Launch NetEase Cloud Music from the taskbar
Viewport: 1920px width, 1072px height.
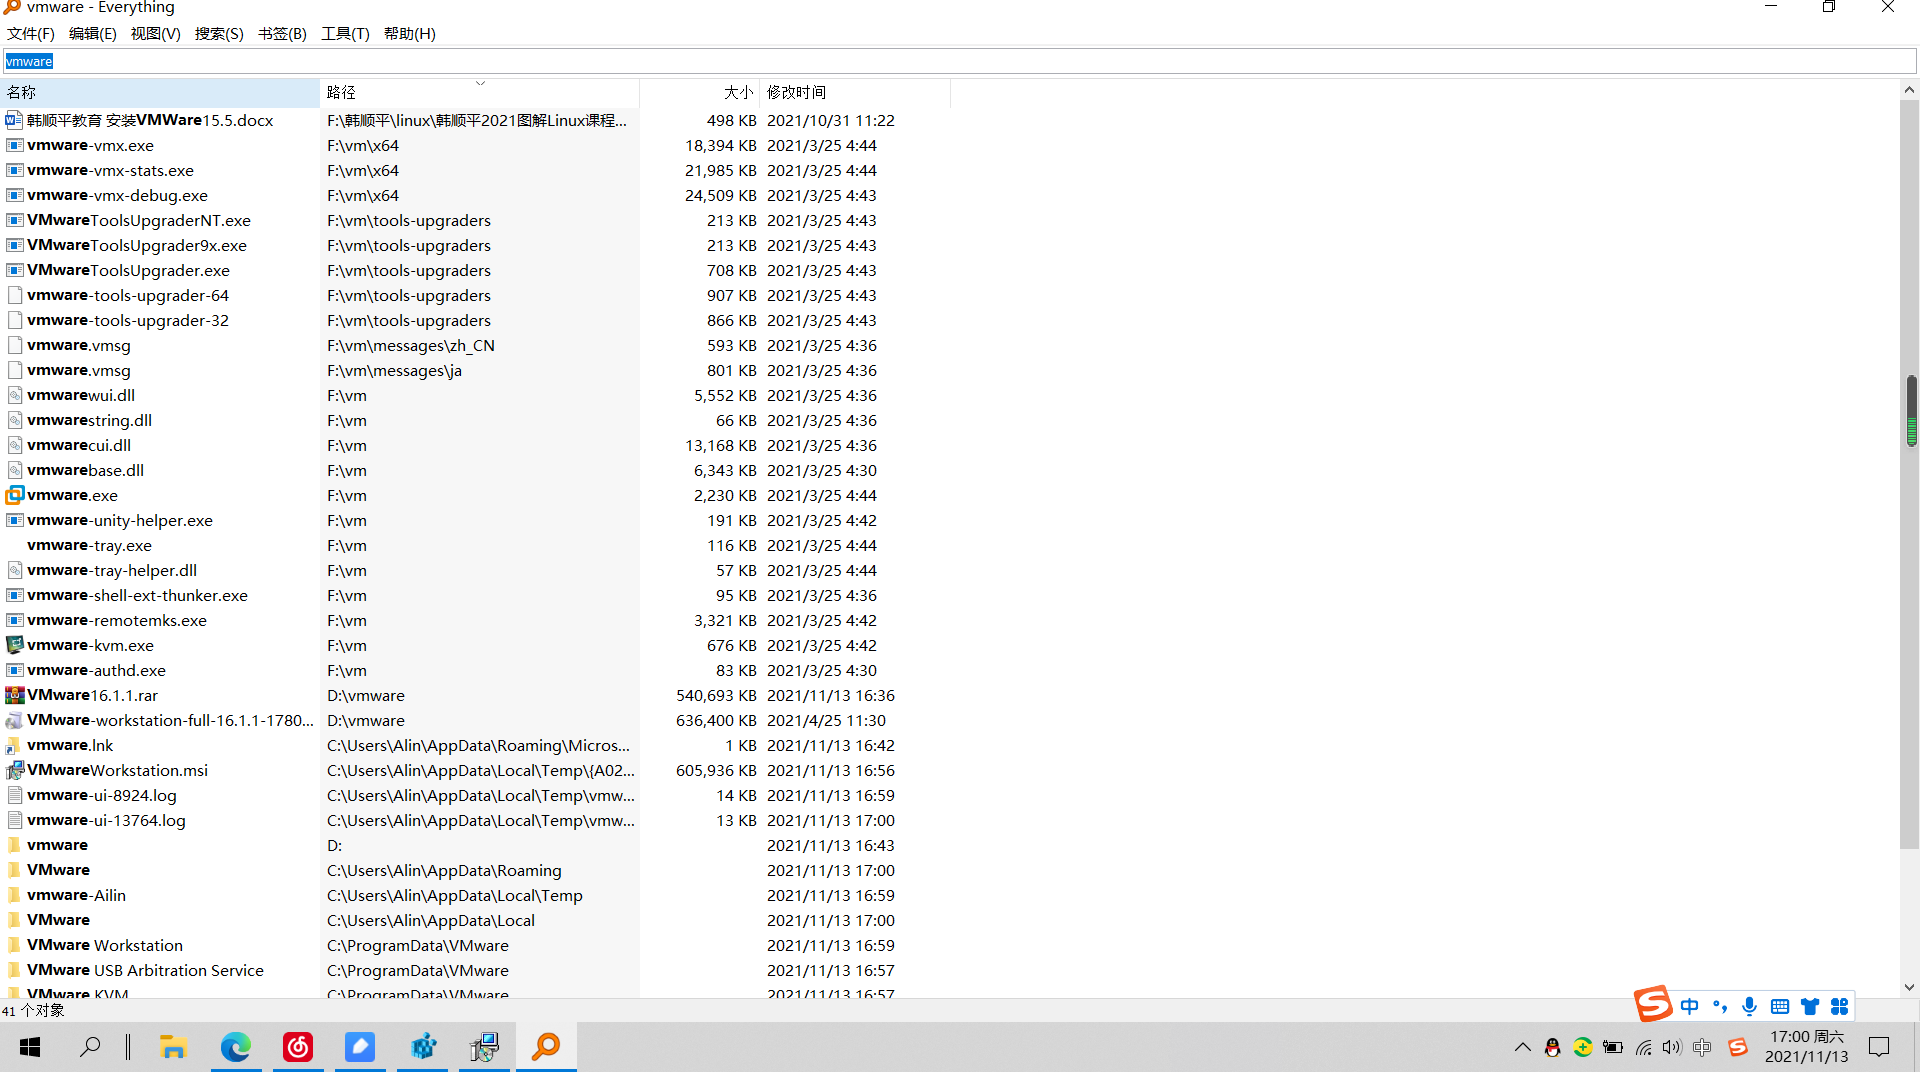(298, 1047)
